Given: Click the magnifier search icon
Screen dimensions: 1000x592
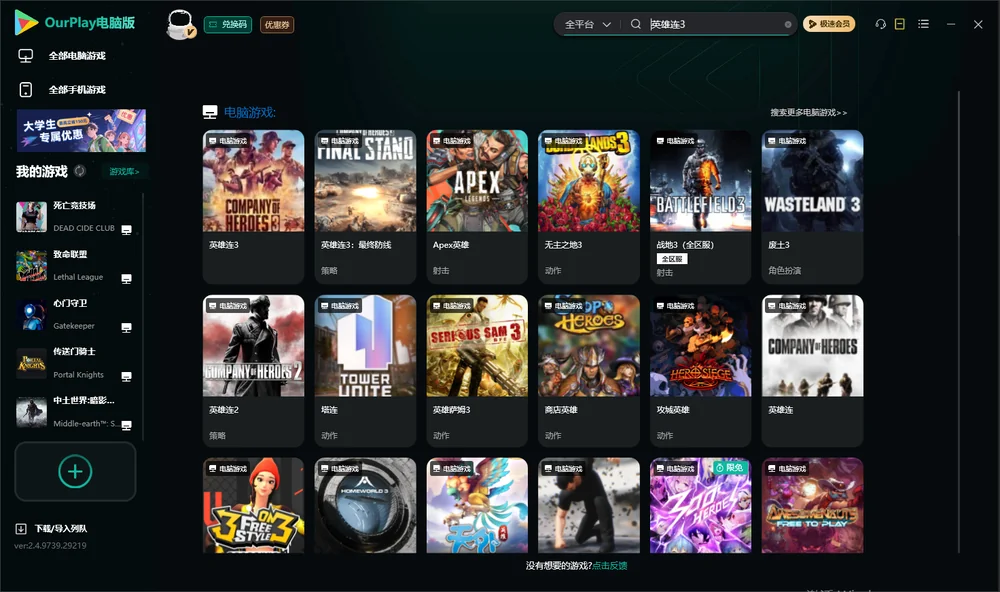Looking at the screenshot, I should click(x=636, y=24).
